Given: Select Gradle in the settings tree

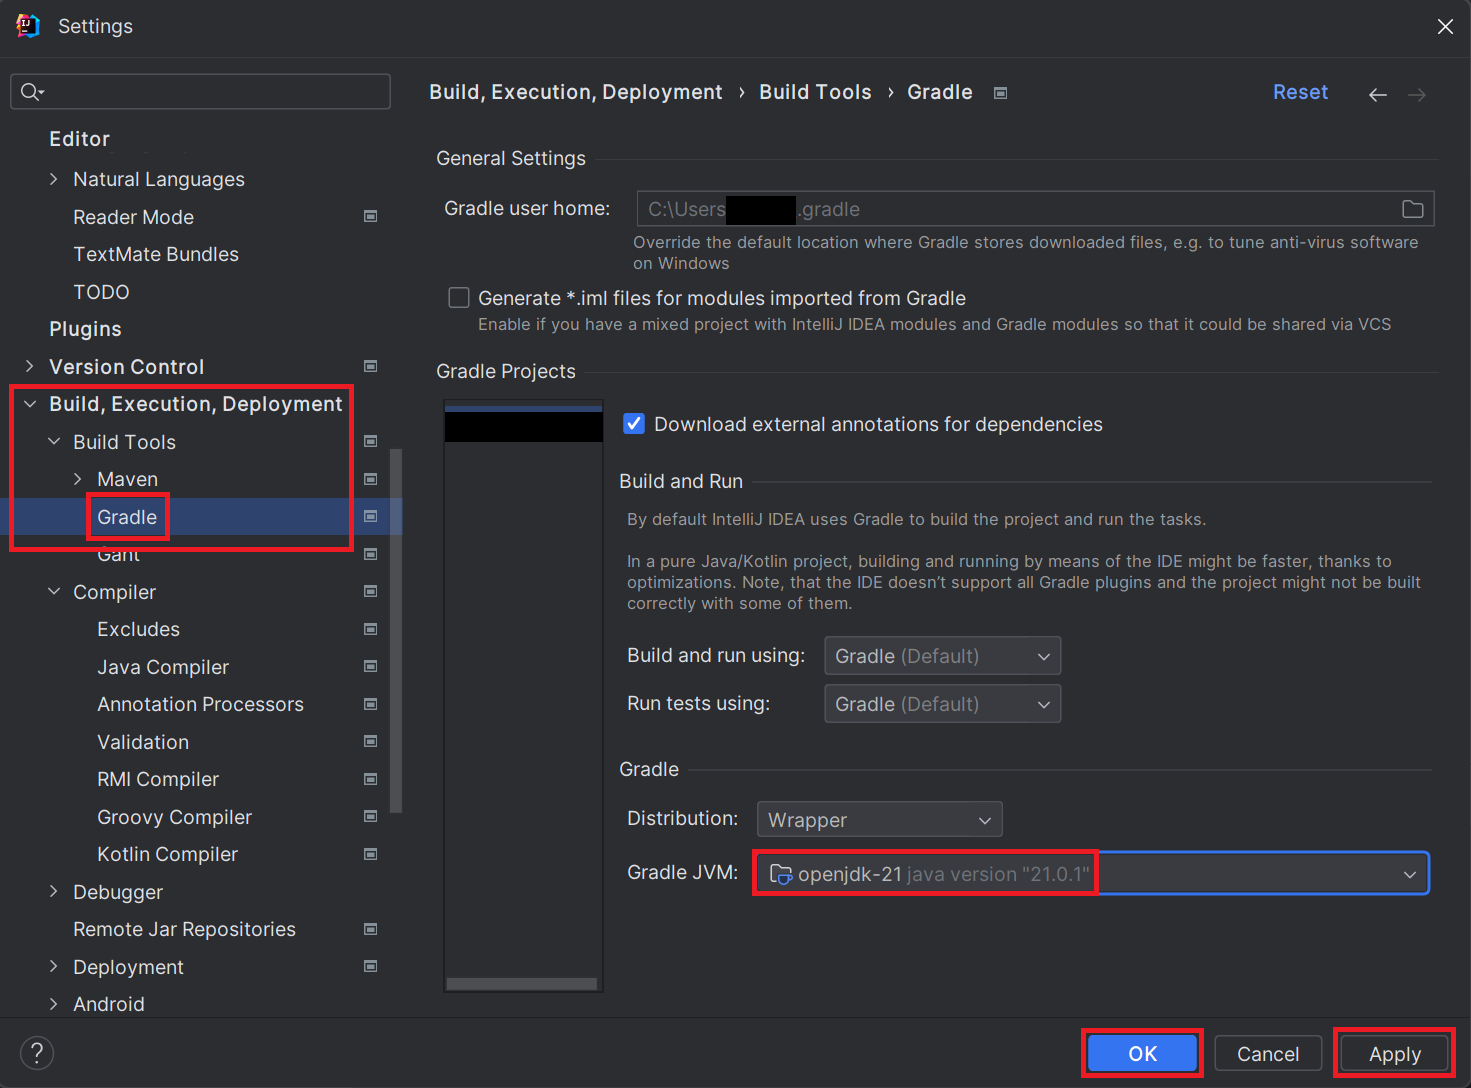Looking at the screenshot, I should click(127, 517).
